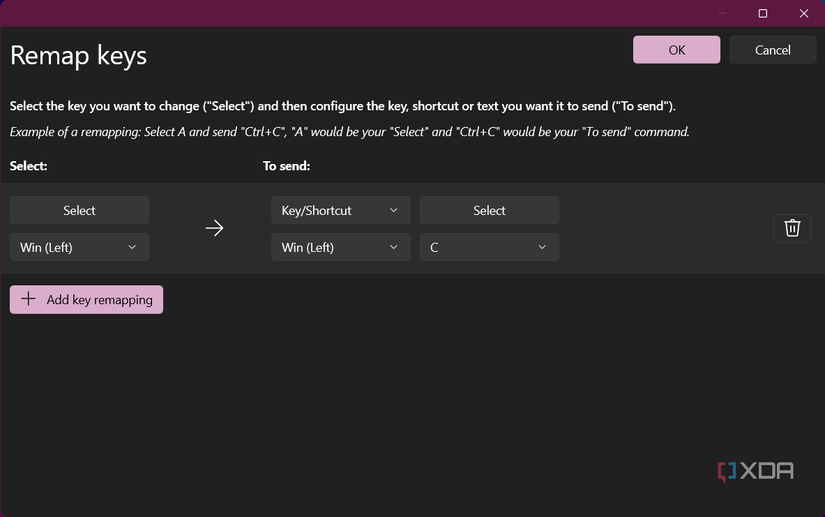Minimize the Remap keys window
The image size is (825, 517).
click(722, 13)
